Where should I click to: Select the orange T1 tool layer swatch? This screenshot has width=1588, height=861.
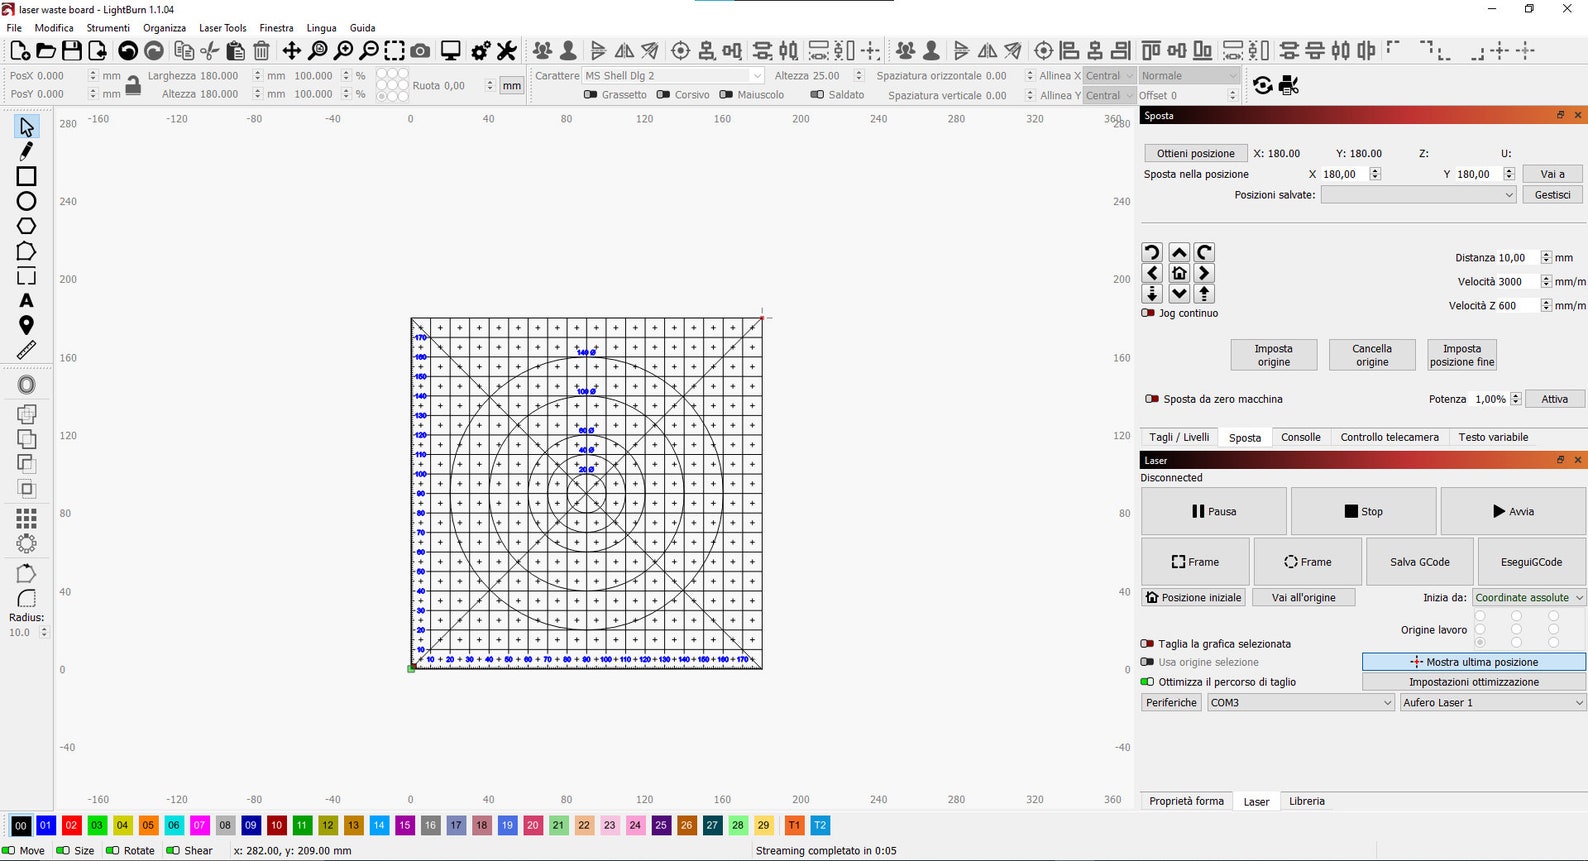(794, 826)
